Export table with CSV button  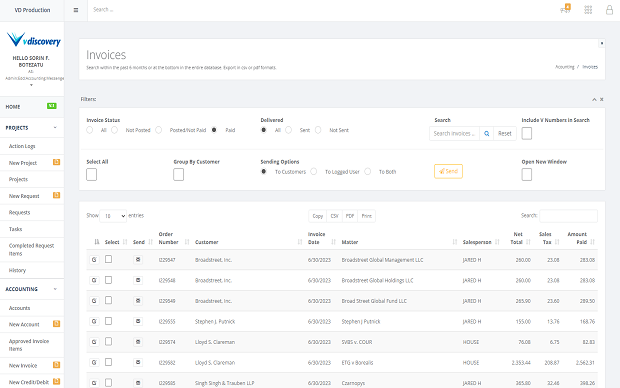click(x=335, y=216)
